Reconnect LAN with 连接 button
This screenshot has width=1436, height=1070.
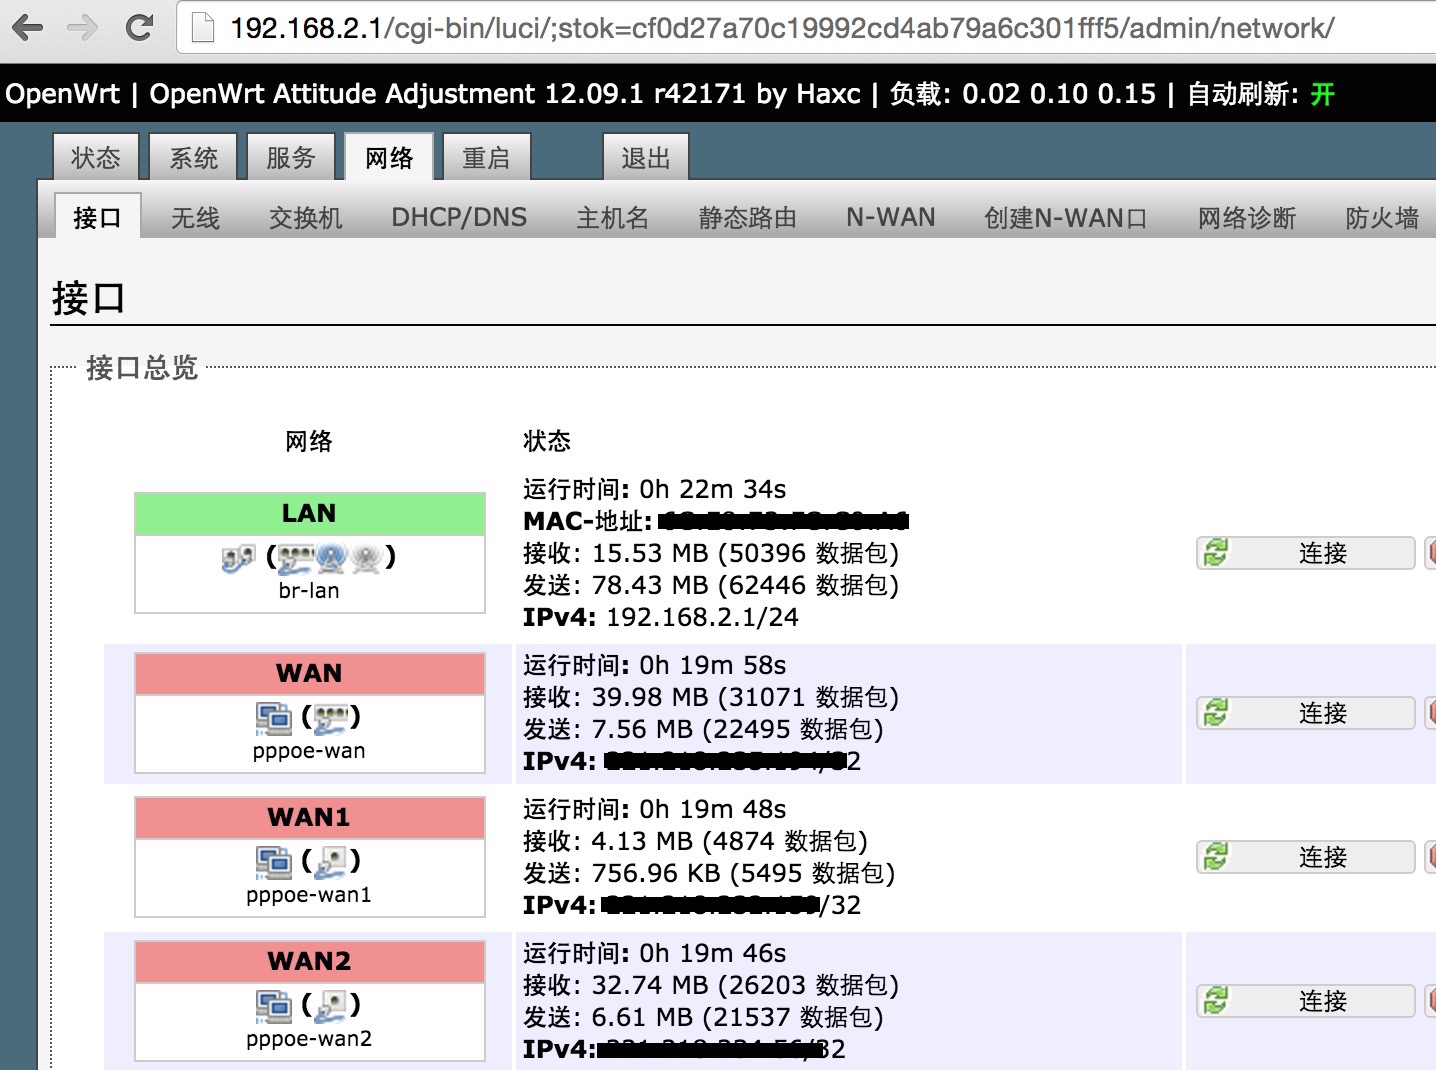1306,553
